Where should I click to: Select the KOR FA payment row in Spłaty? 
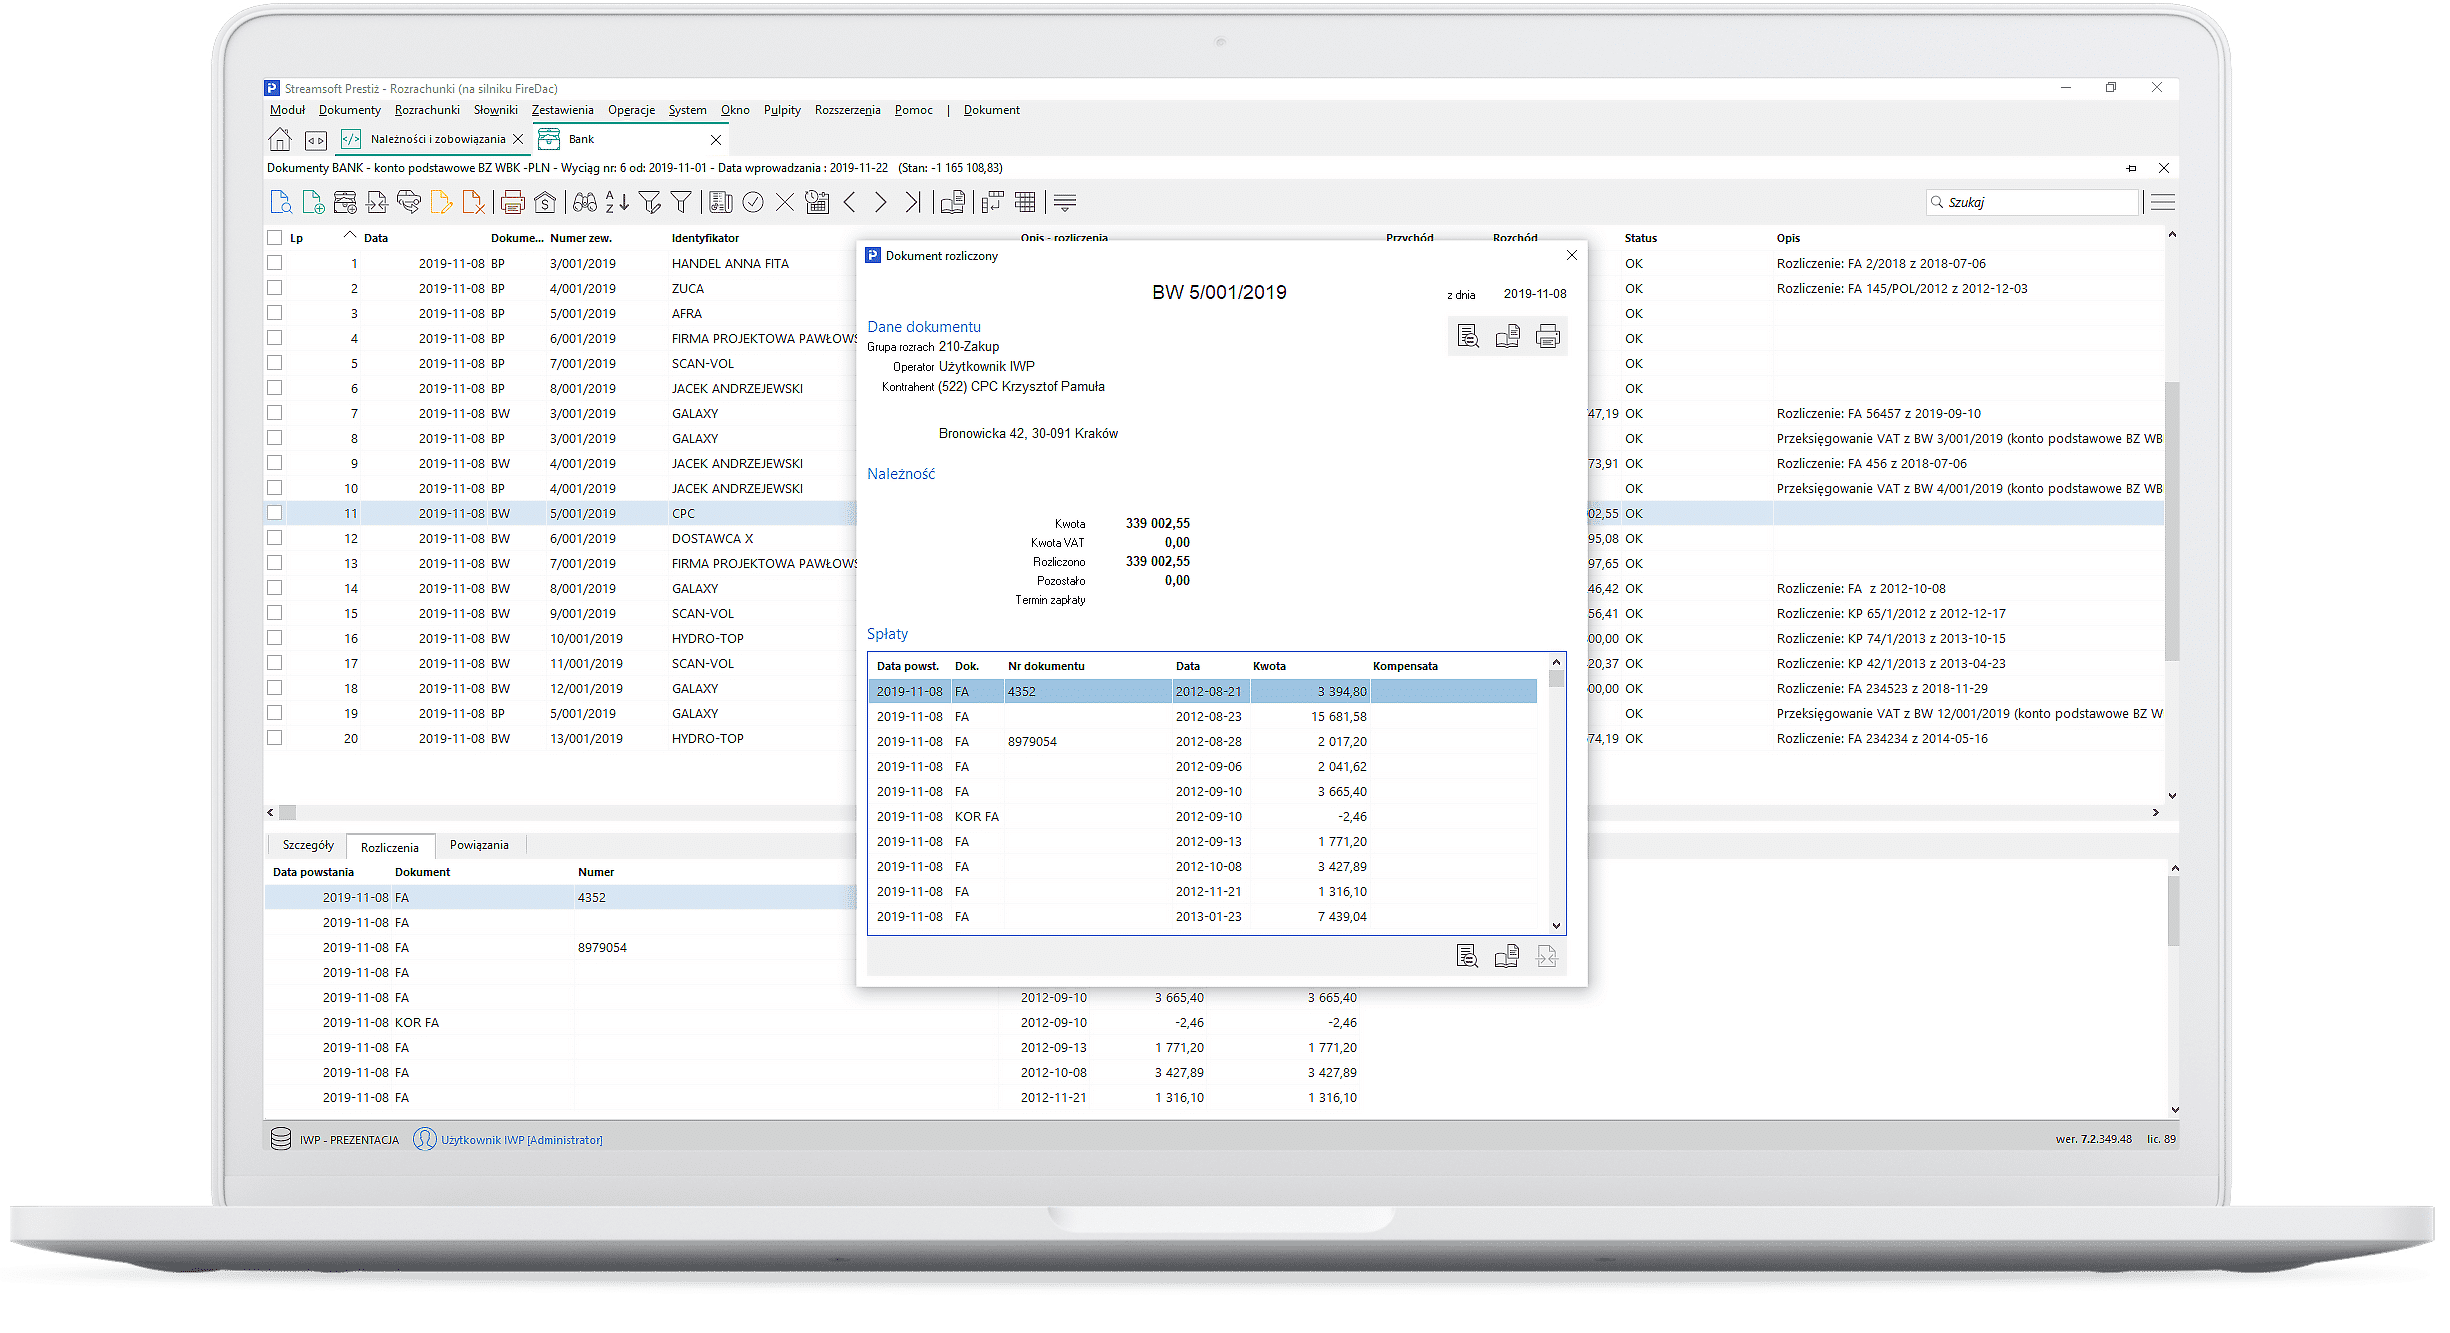click(x=1202, y=816)
